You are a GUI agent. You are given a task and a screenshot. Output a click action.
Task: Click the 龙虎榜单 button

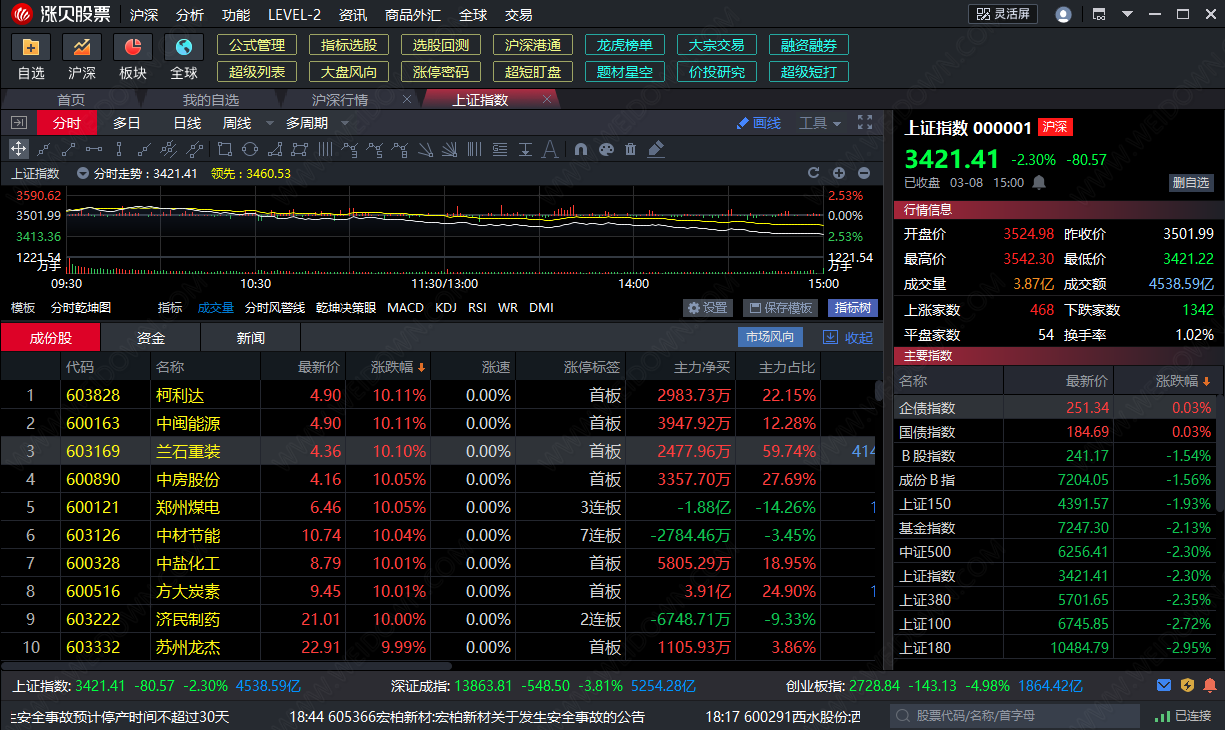[624, 45]
